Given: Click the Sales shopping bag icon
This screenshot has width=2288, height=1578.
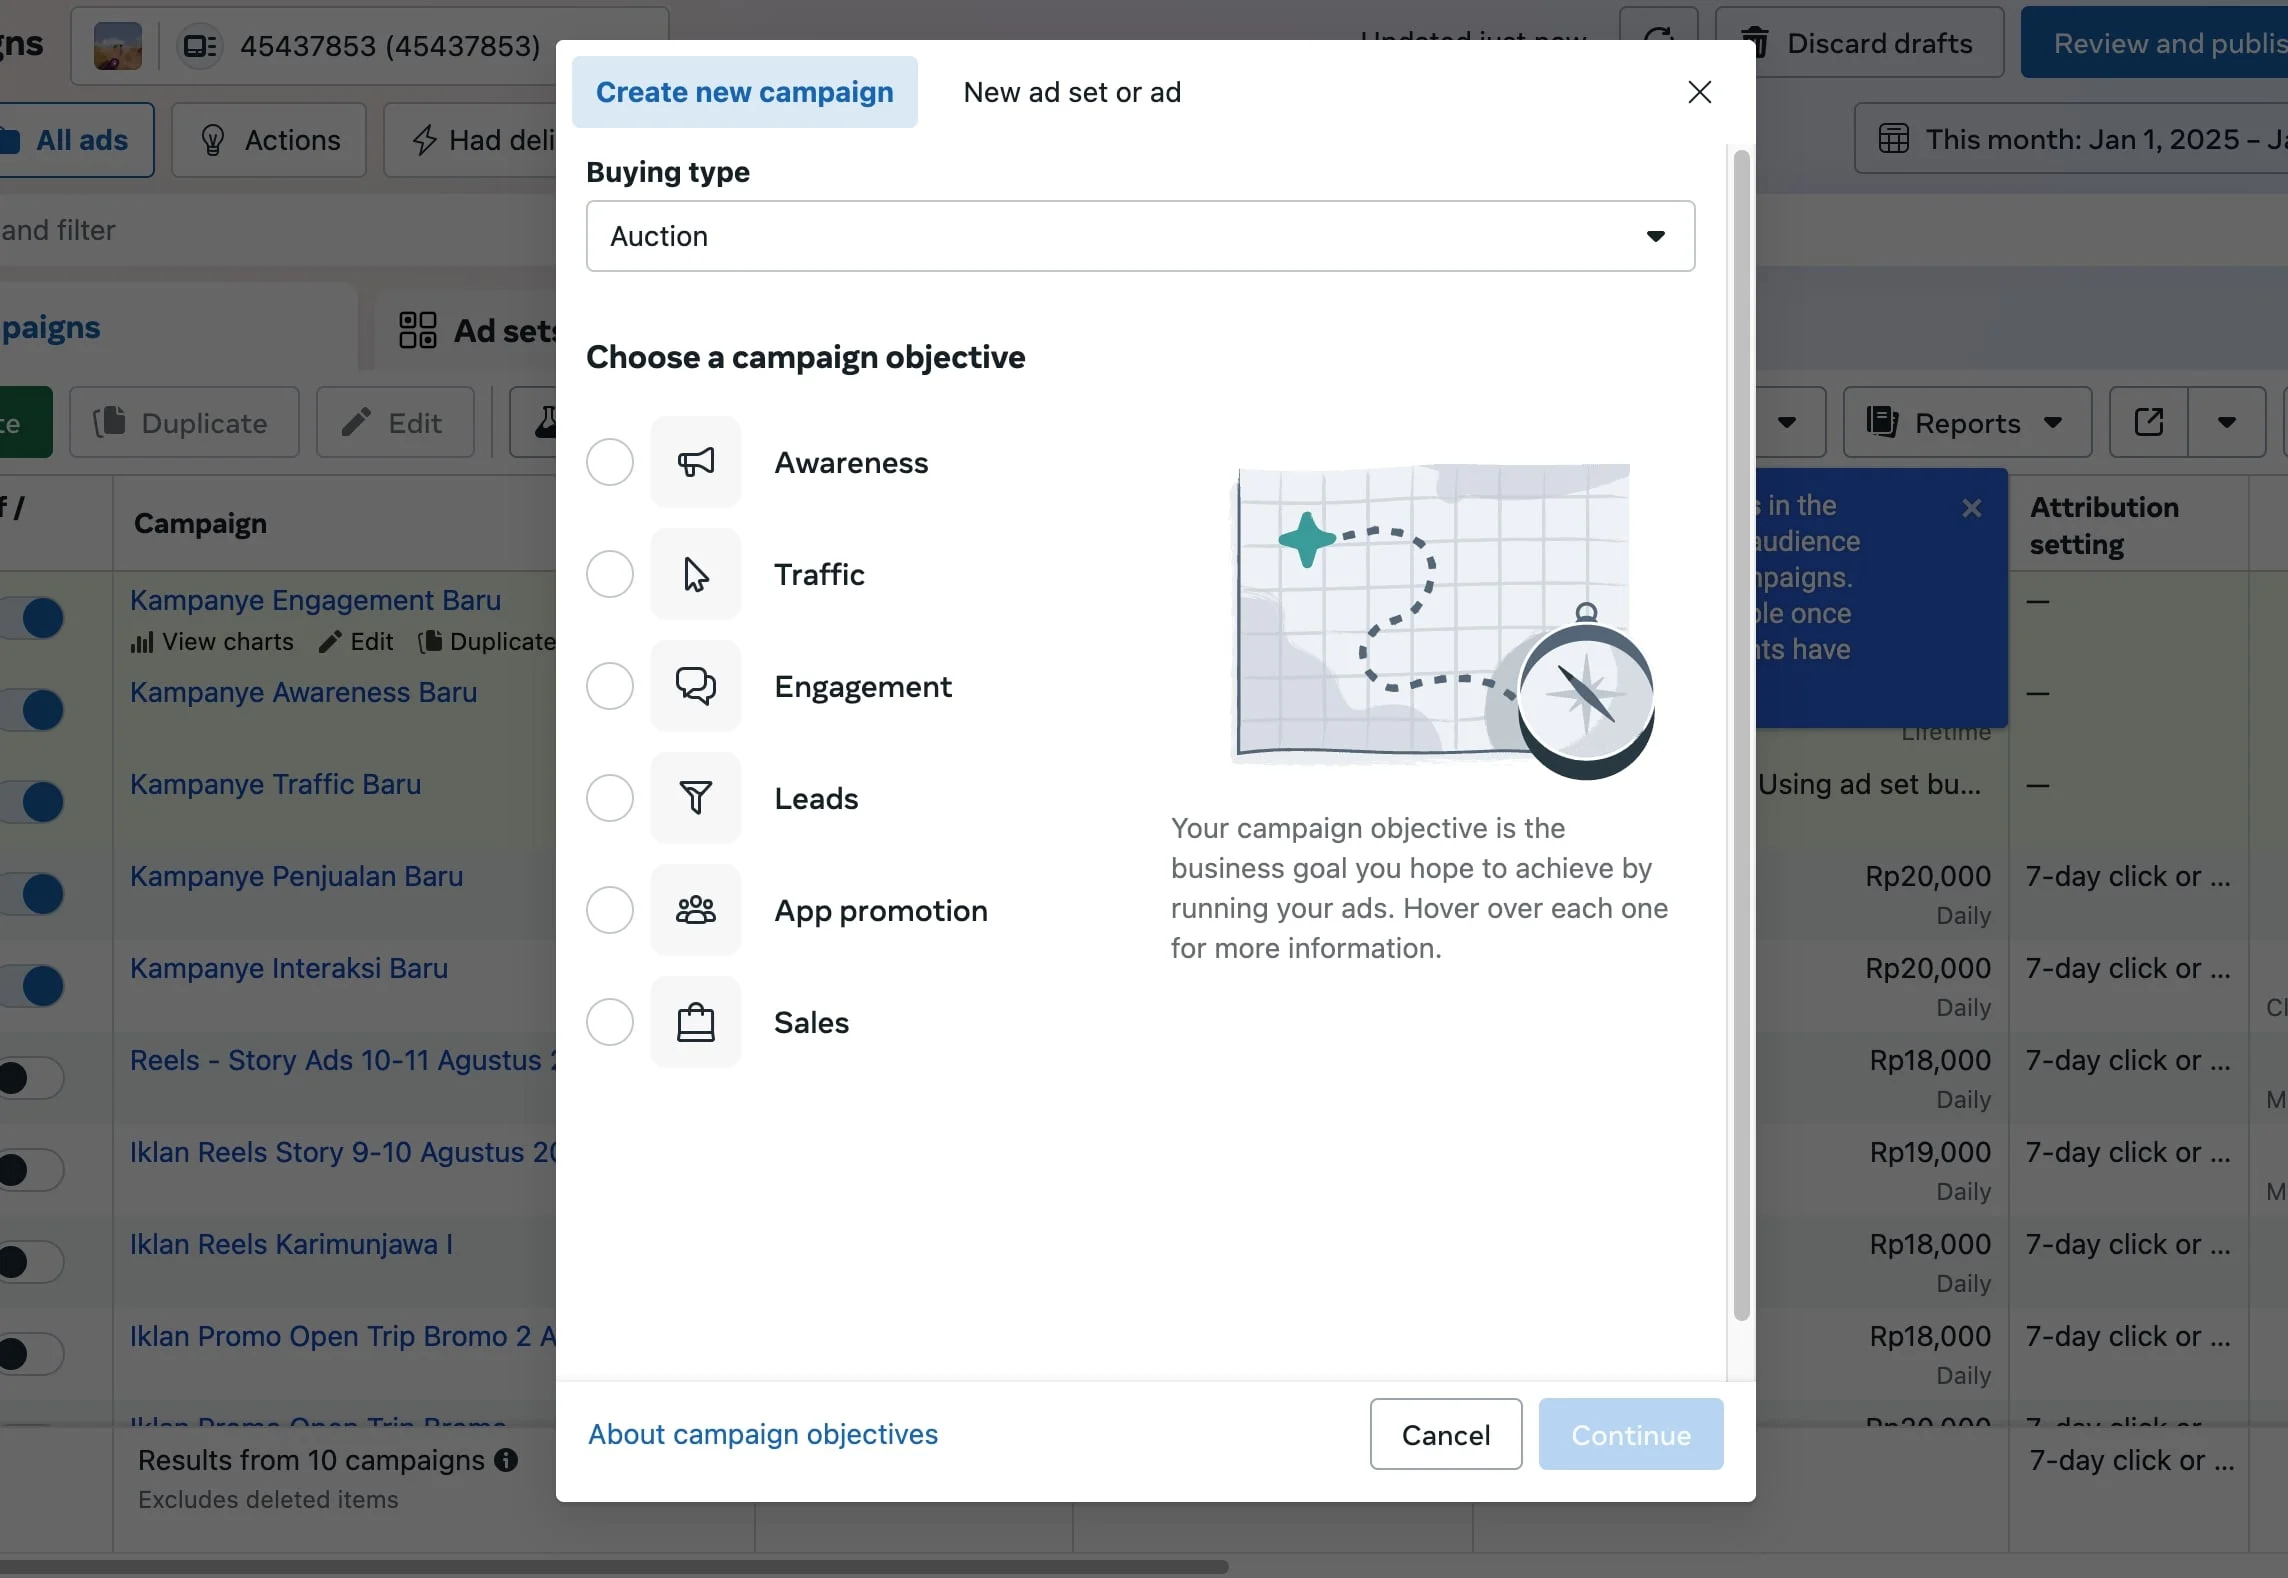Looking at the screenshot, I should click(x=695, y=1022).
